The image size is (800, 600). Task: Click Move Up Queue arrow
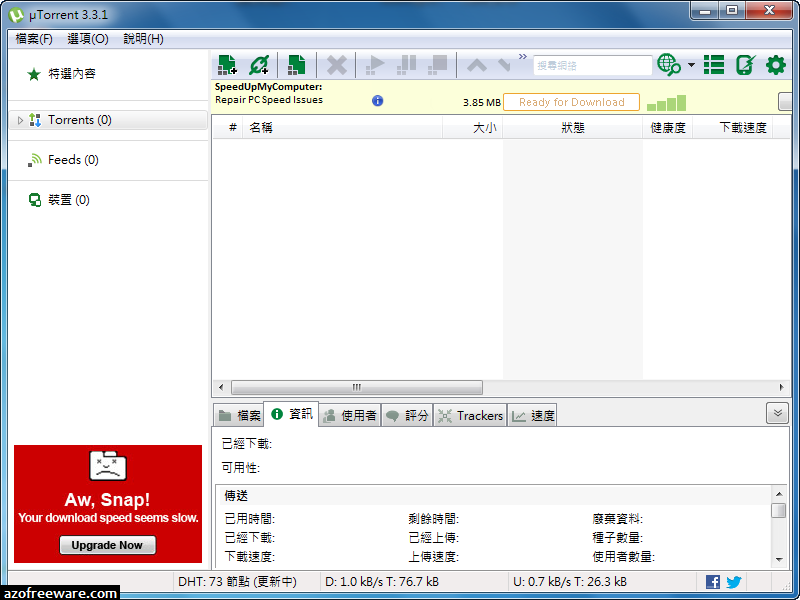coord(477,65)
